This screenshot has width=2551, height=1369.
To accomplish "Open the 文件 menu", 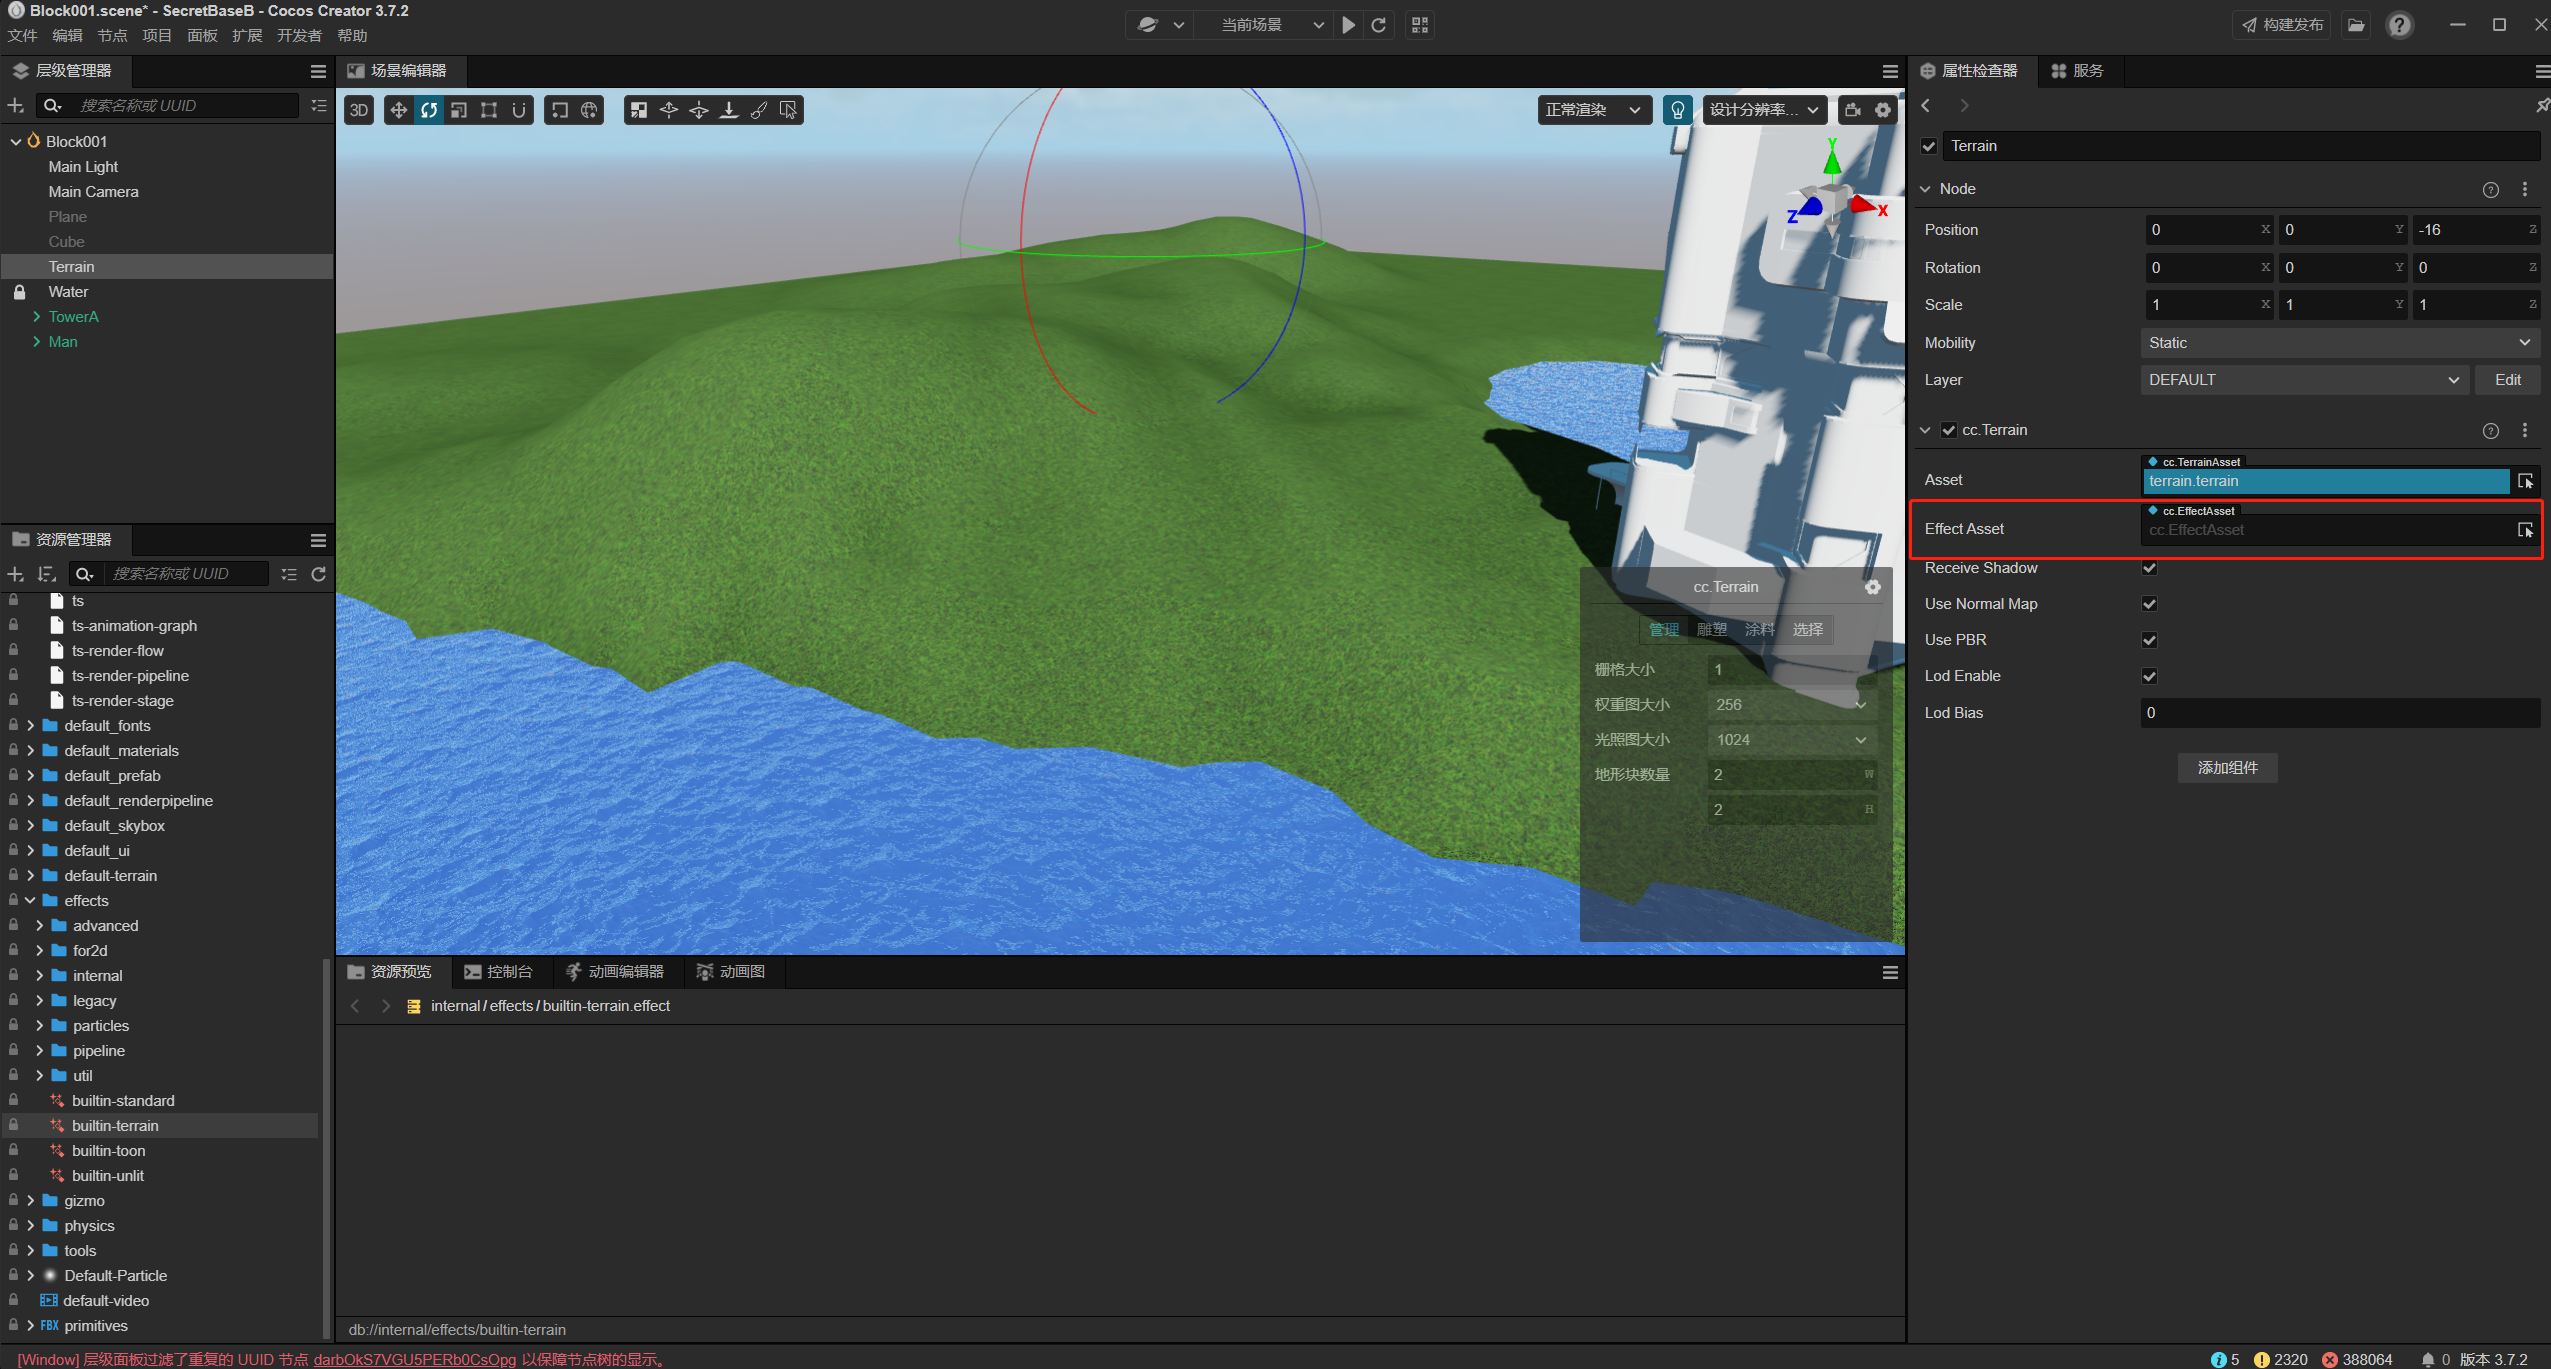I will (x=22, y=36).
